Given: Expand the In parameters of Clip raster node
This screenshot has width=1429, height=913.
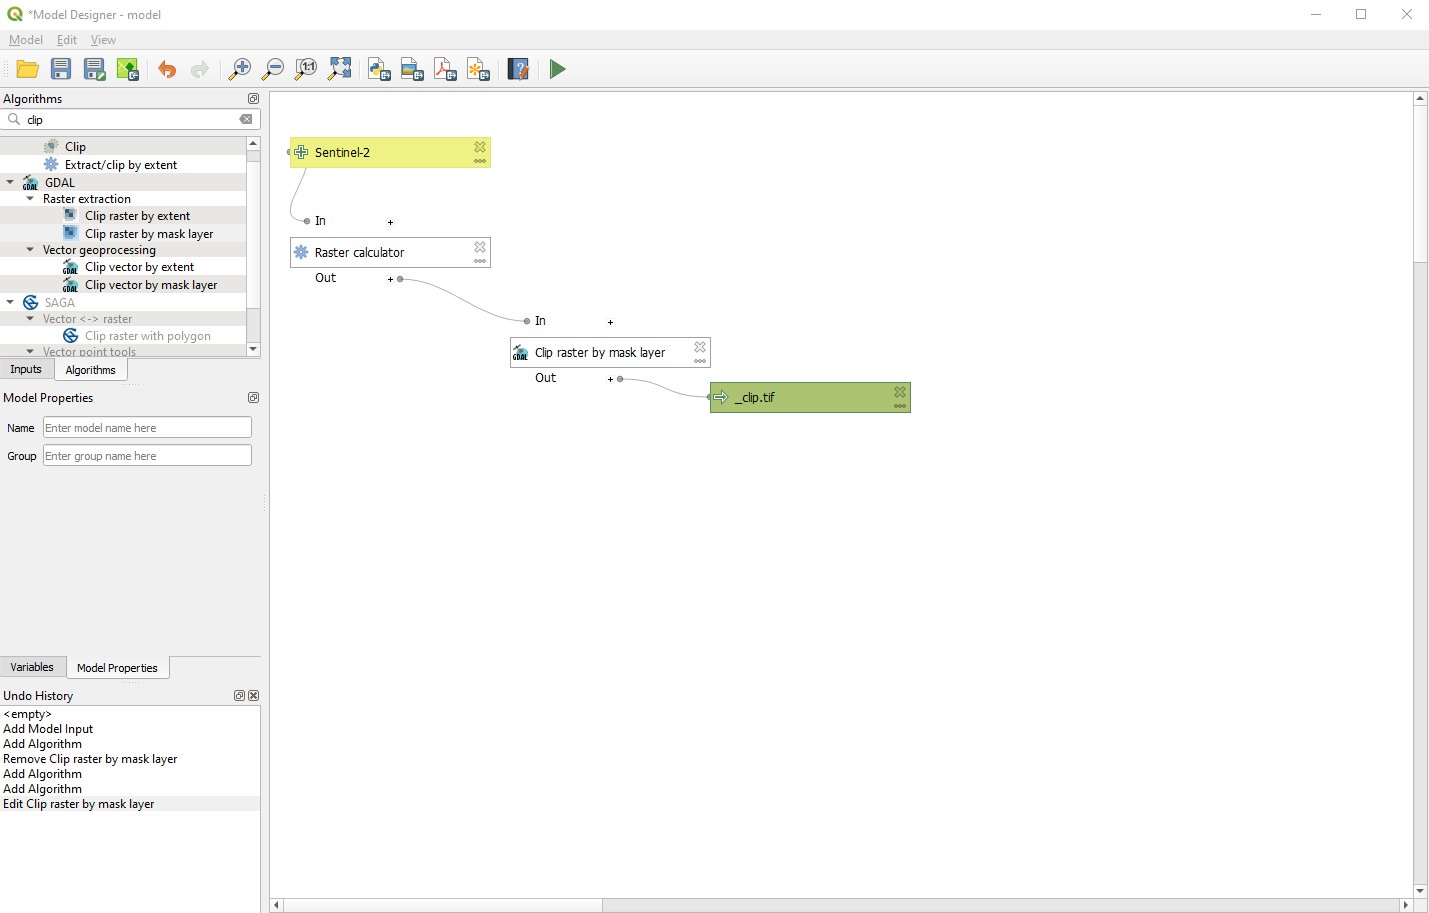Looking at the screenshot, I should coord(610,322).
